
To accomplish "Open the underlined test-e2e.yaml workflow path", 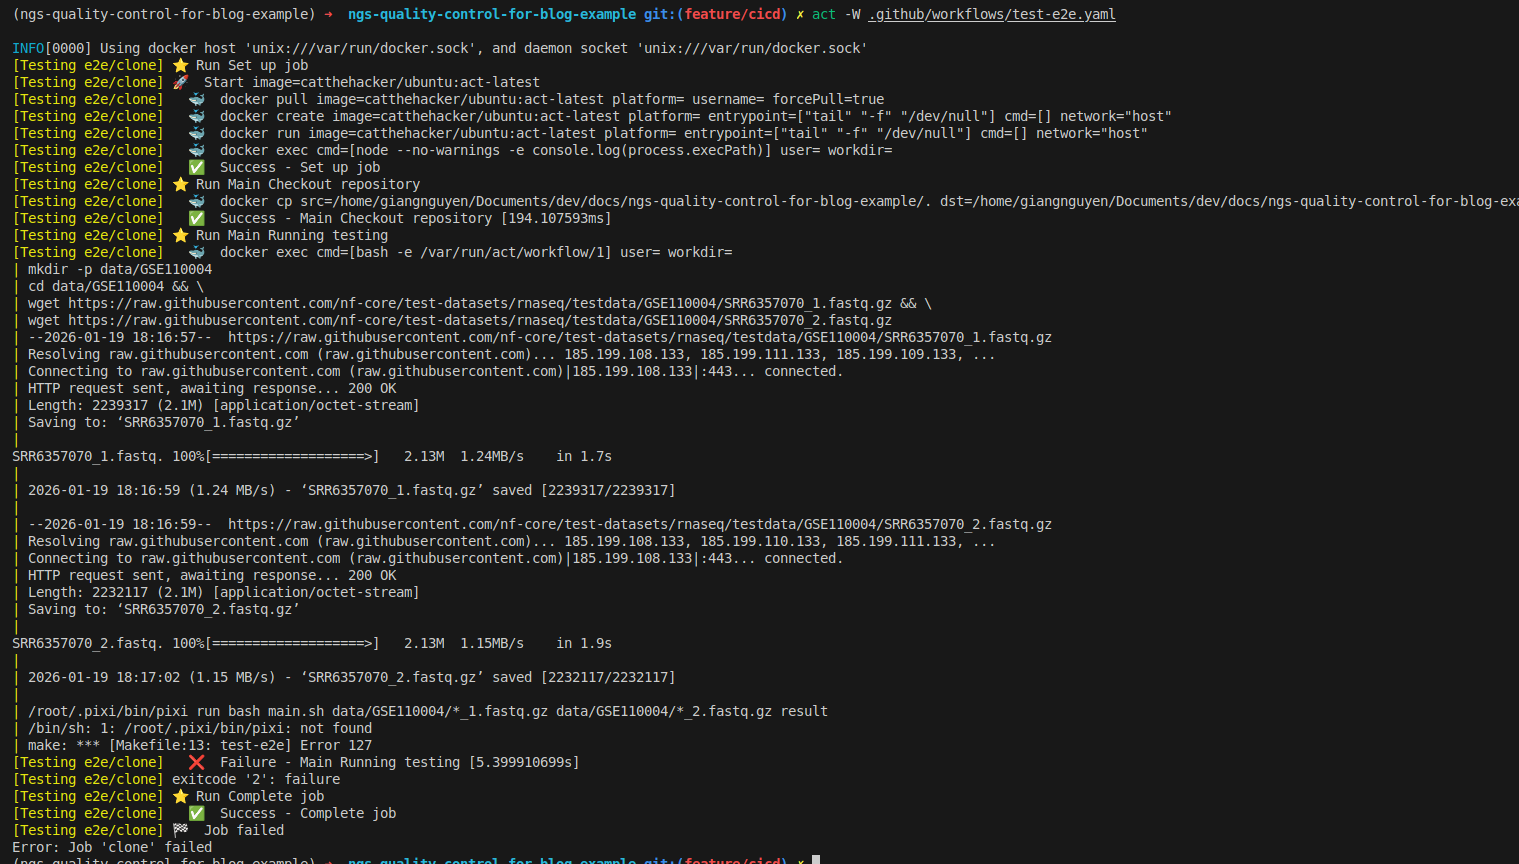I will point(992,14).
